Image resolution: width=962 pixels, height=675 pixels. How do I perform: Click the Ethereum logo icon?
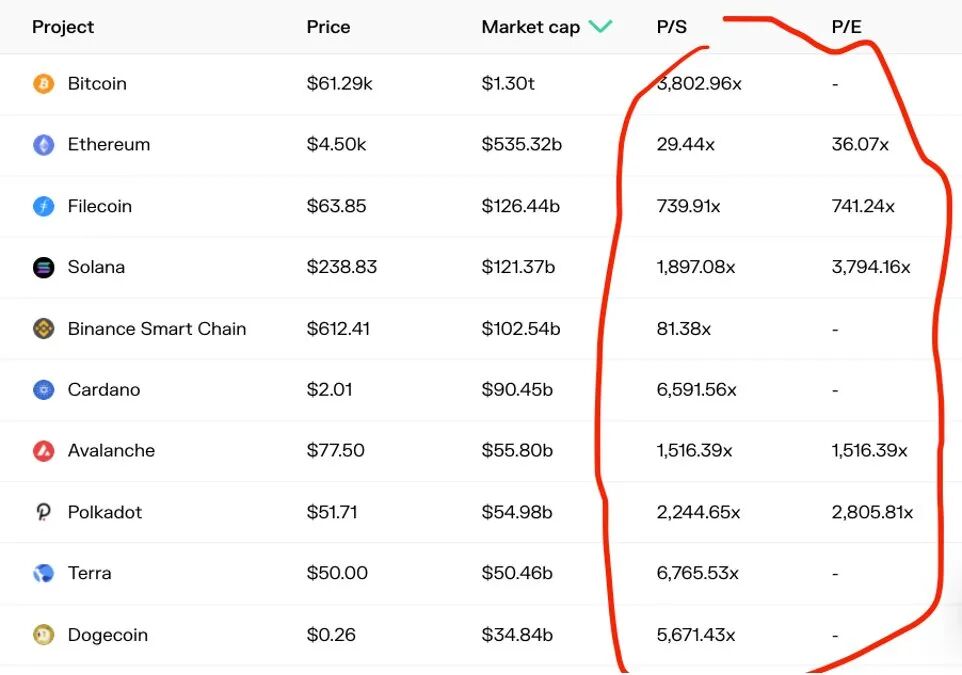click(x=44, y=145)
